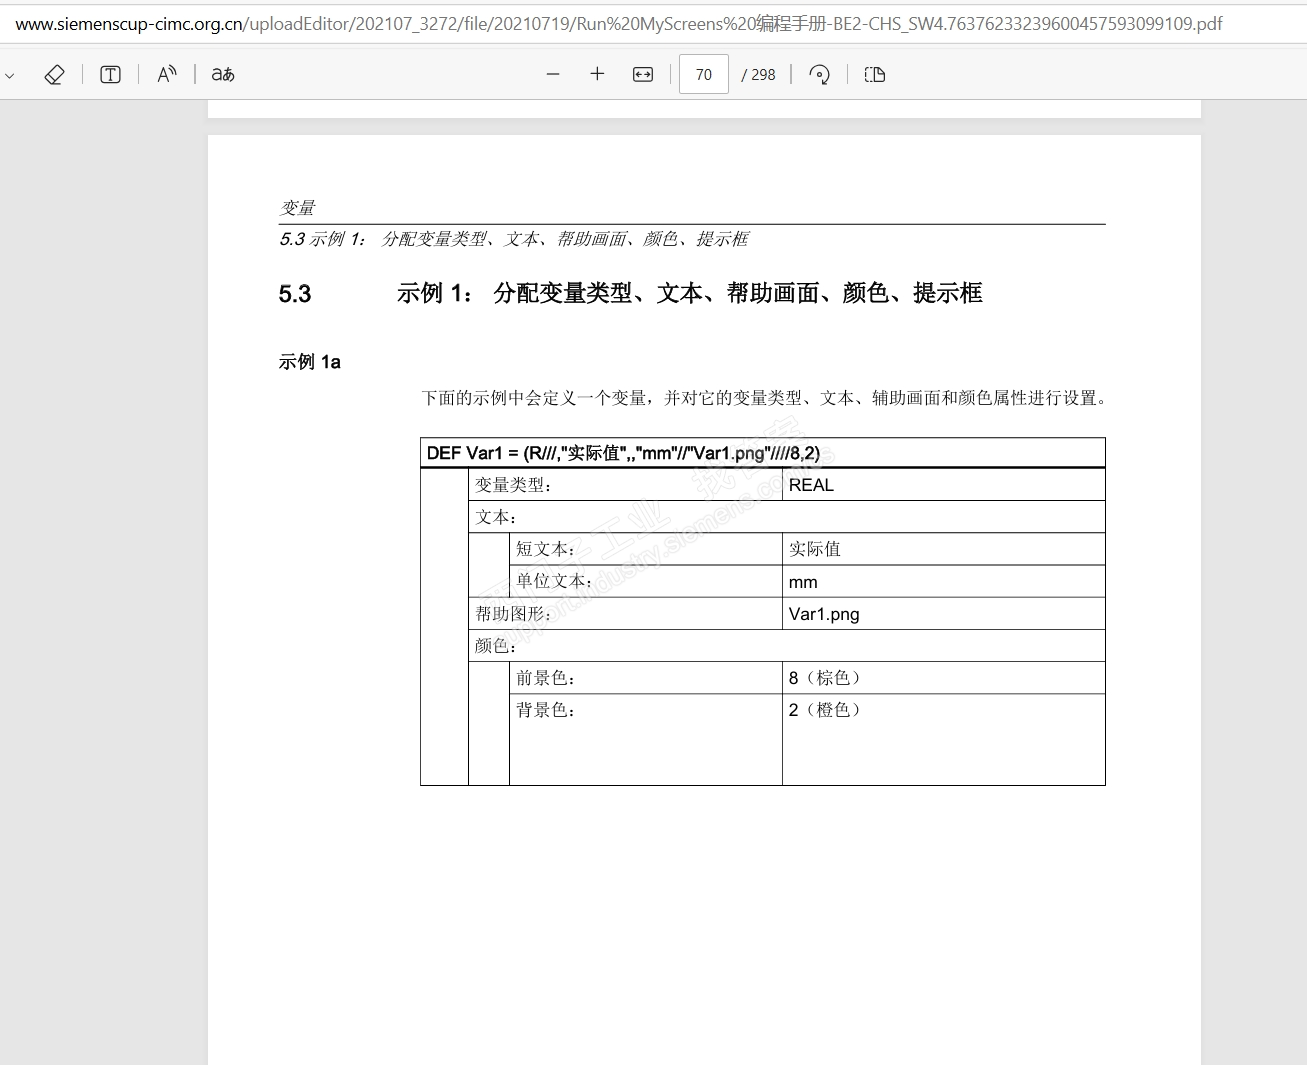
Task: Click the italic running header "变量"
Action: (297, 208)
